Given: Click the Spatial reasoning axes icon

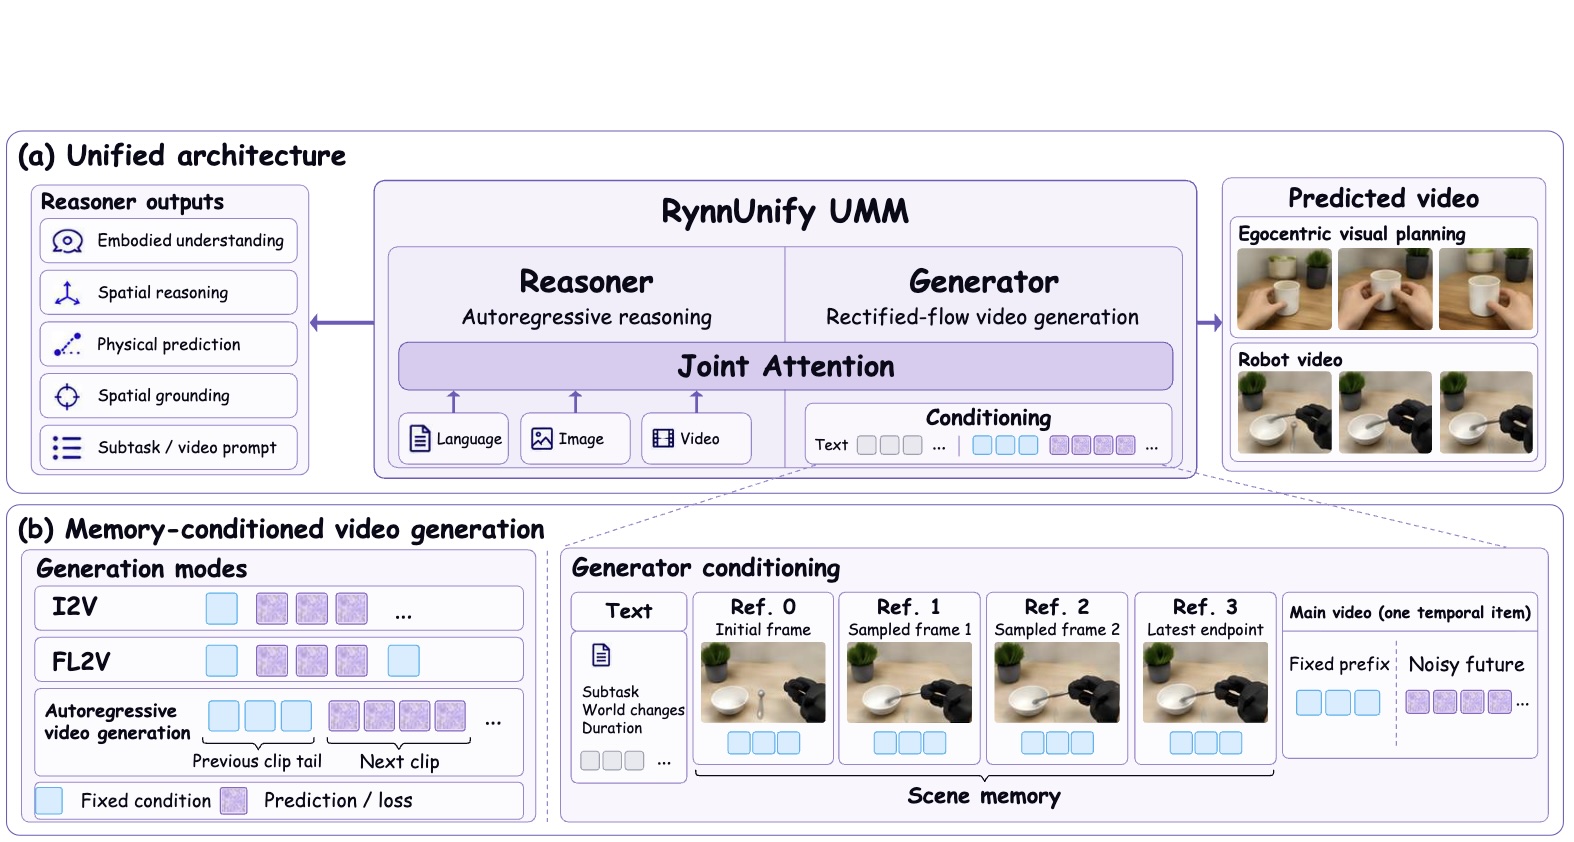Looking at the screenshot, I should (67, 293).
